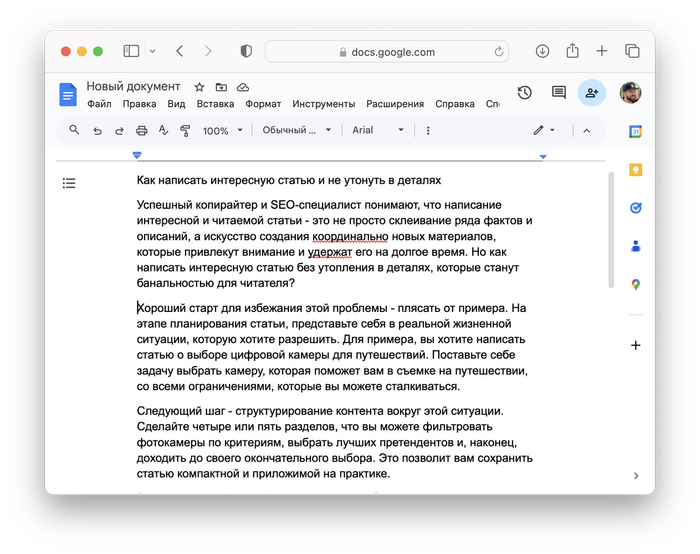The height and width of the screenshot is (554, 700).
Task: Click the underlined word удержат
Action: click(x=330, y=252)
